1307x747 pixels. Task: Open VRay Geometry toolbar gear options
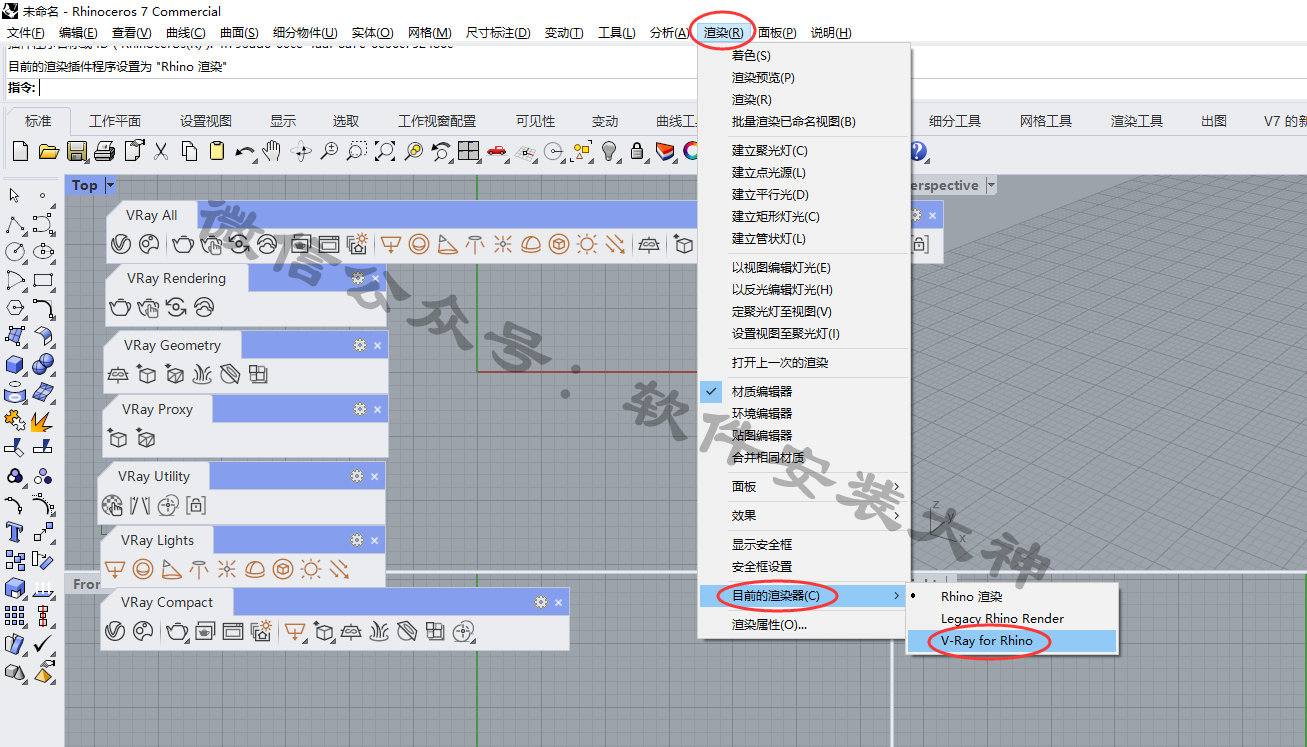(360, 345)
